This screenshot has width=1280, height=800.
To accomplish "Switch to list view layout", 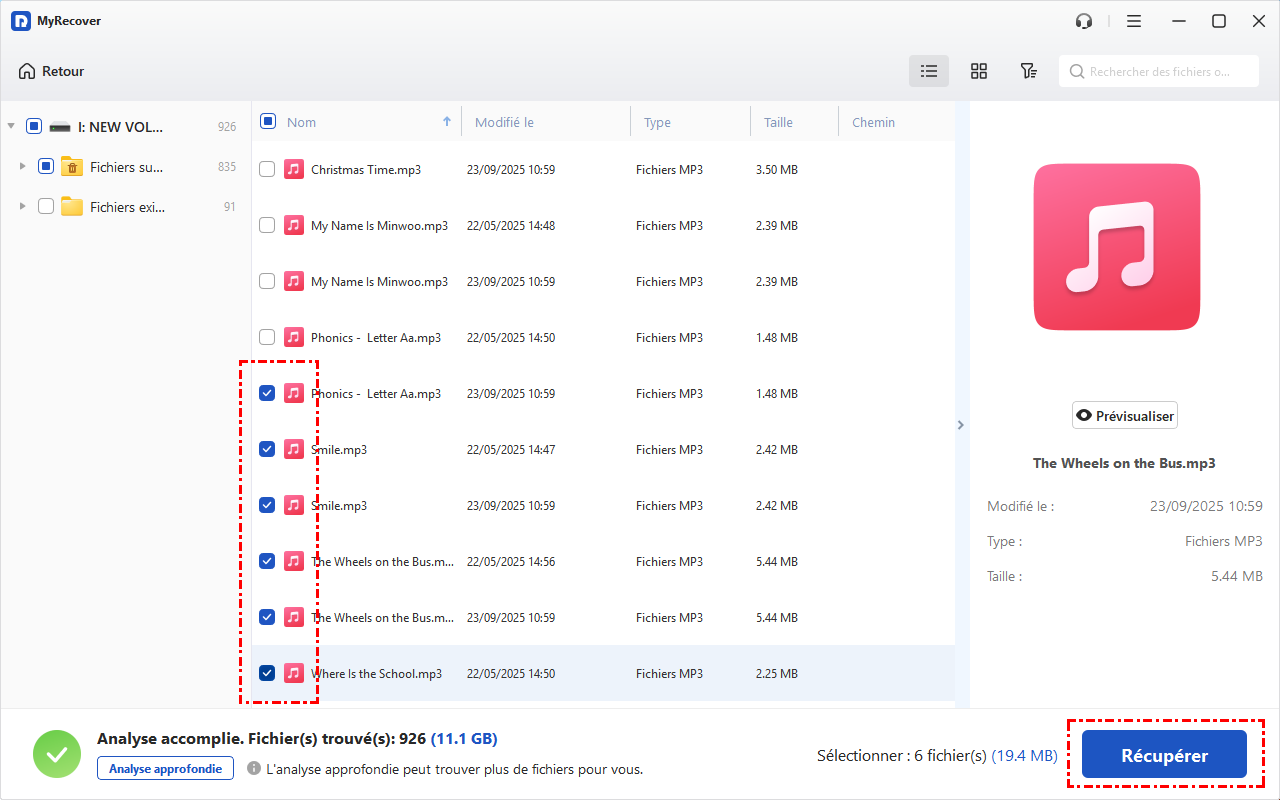I will pos(929,71).
